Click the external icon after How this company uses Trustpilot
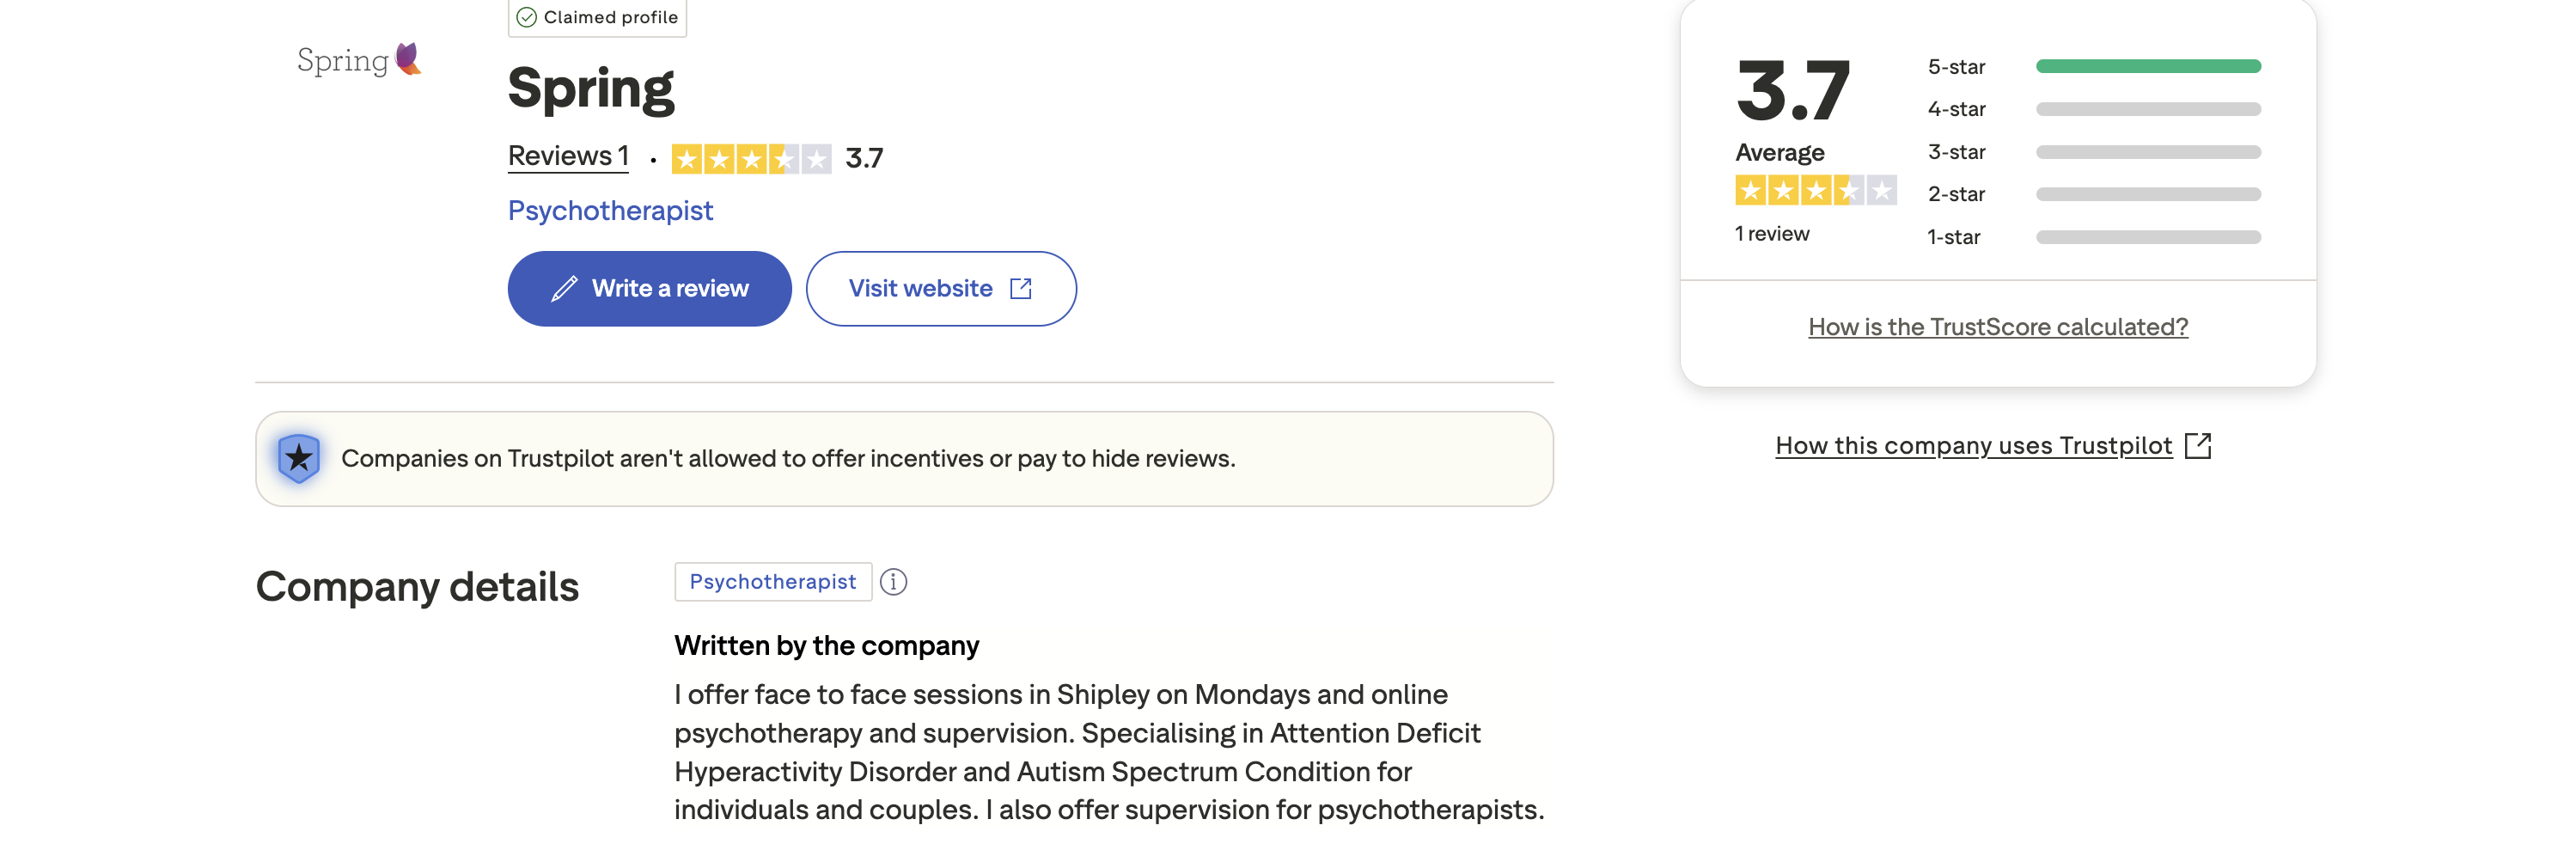 (2197, 446)
